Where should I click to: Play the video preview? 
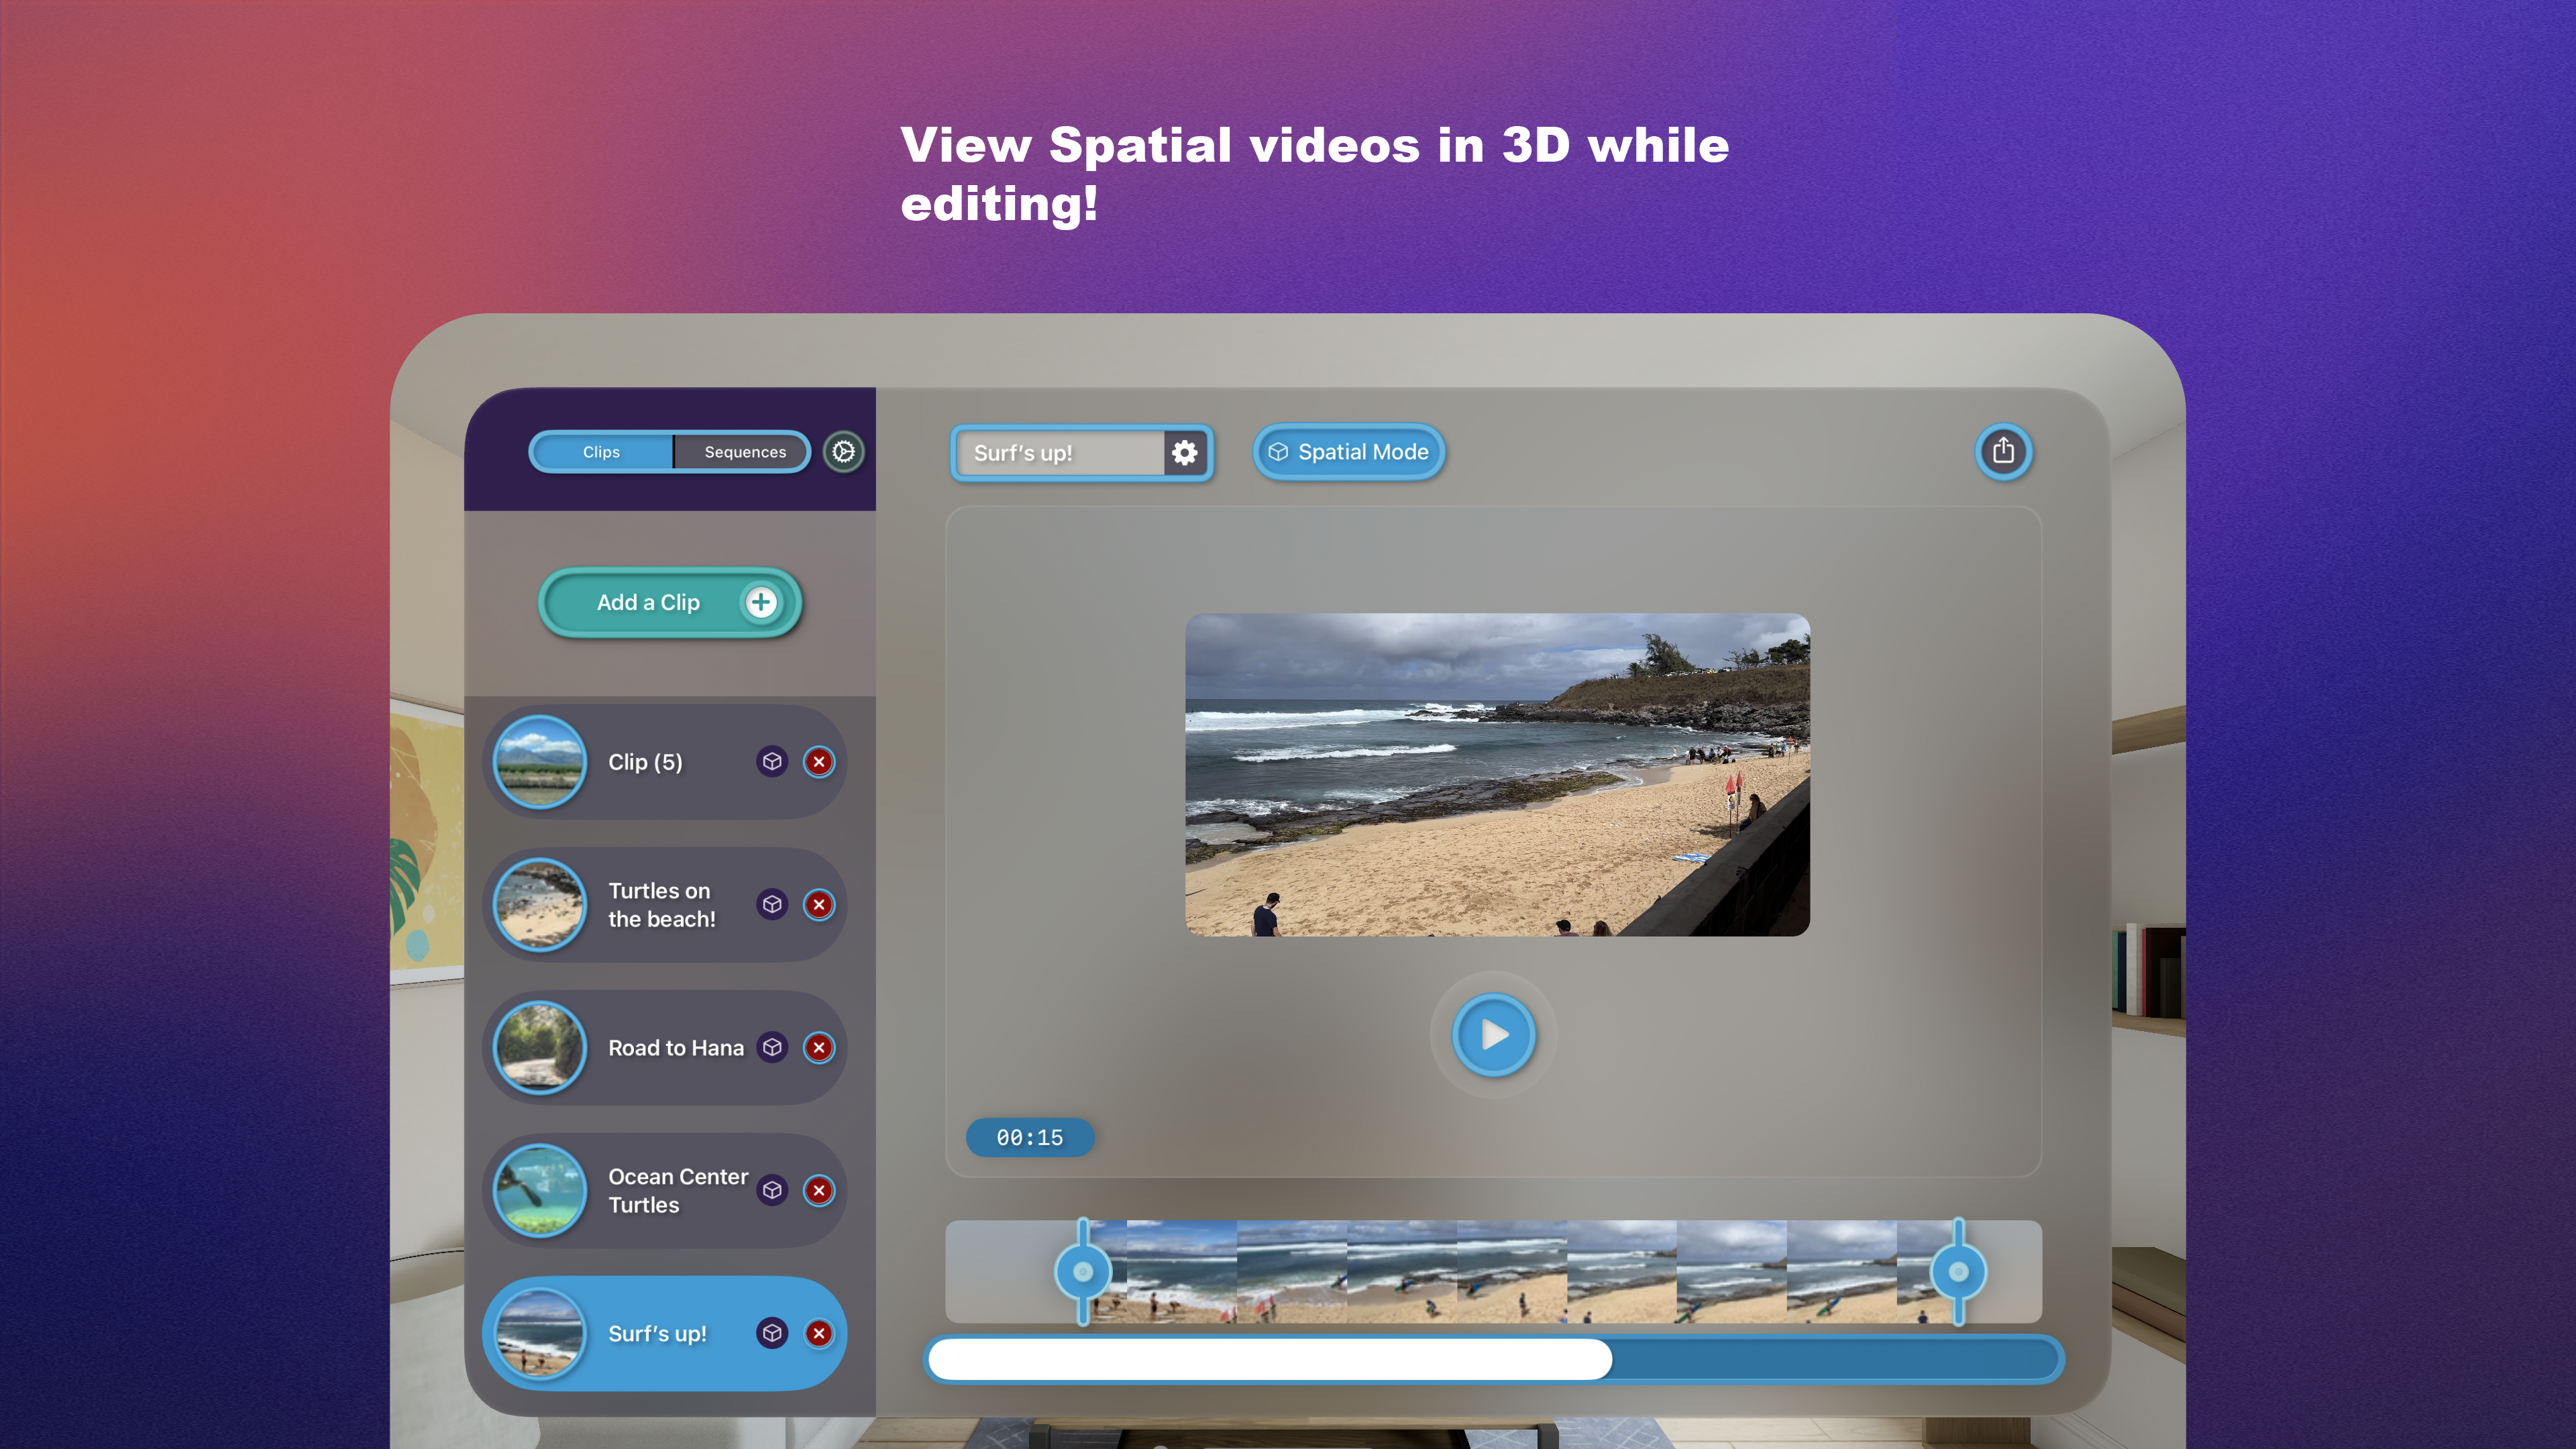click(1494, 1035)
